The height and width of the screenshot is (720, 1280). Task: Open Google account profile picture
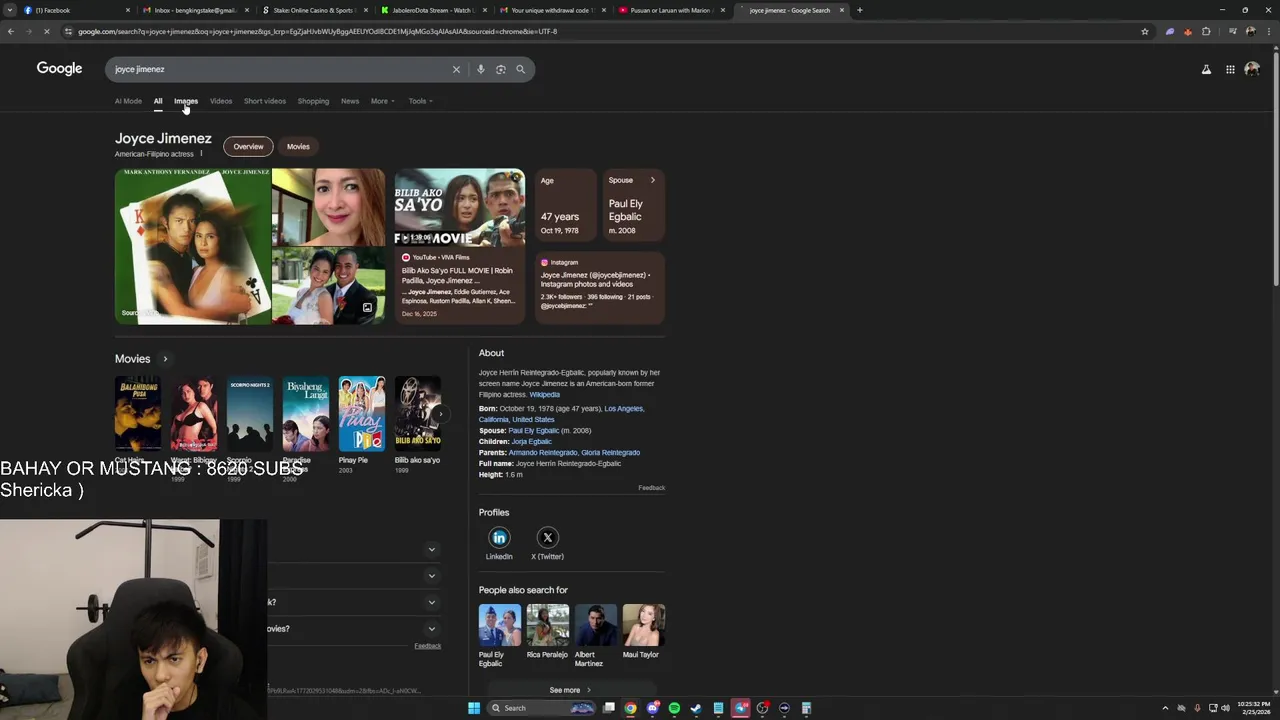click(x=1252, y=69)
